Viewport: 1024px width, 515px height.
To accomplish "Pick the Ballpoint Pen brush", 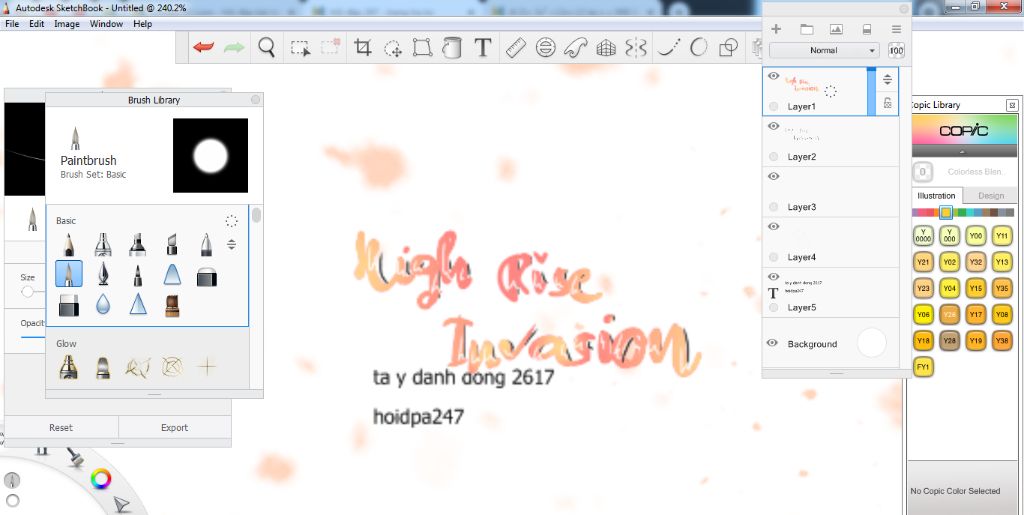I will (x=206, y=244).
